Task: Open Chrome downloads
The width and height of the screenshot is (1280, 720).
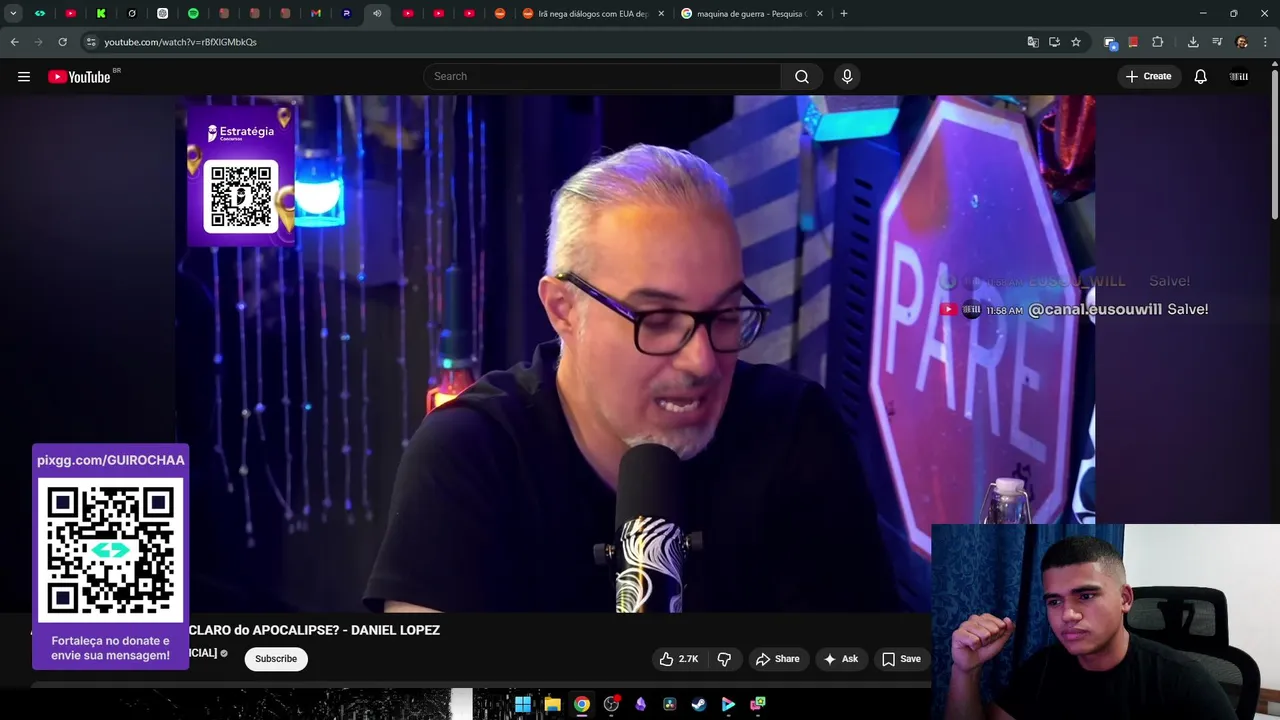Action: coord(1193,42)
